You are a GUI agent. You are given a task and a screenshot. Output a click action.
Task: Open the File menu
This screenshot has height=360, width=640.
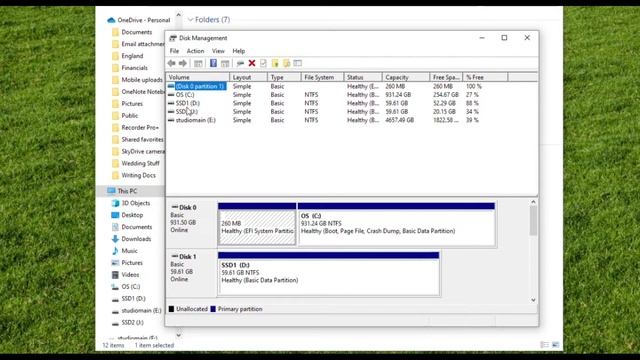click(x=174, y=51)
